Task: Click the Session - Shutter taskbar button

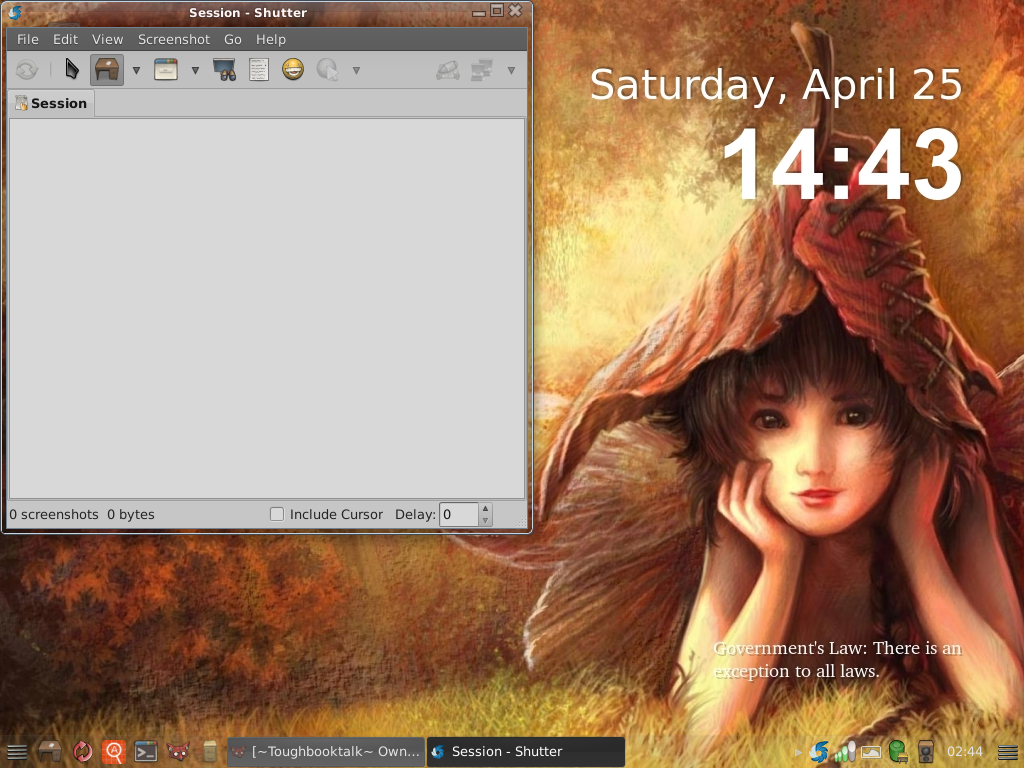Action: [x=526, y=752]
